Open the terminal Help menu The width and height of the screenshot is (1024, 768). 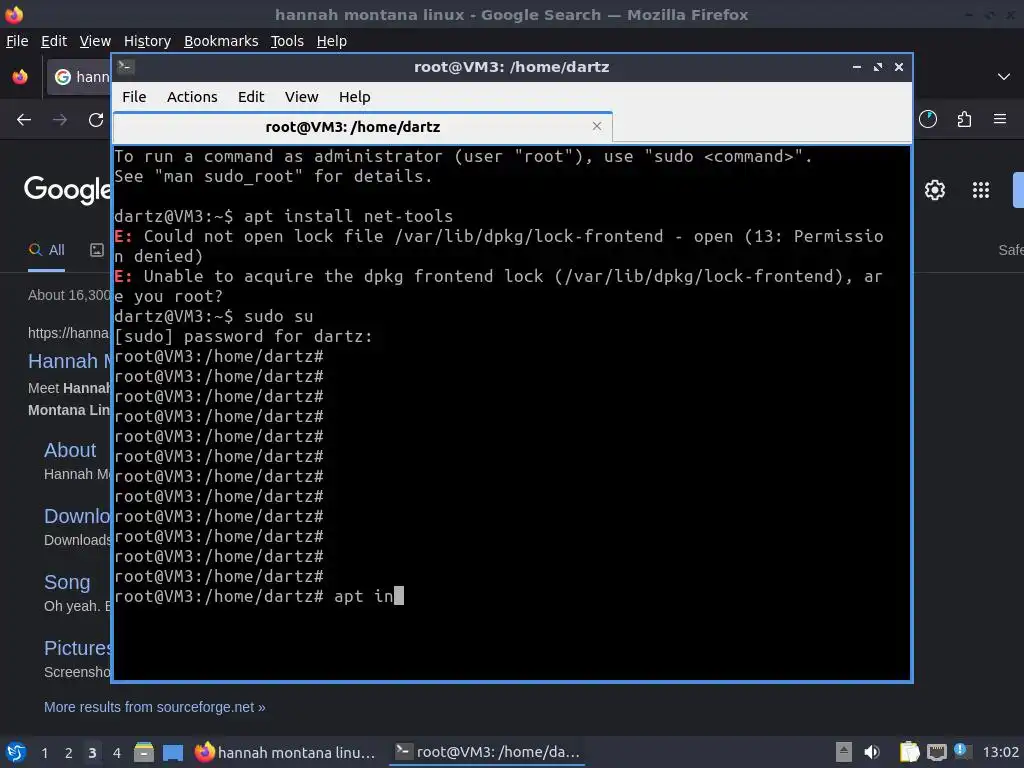pyautogui.click(x=355, y=97)
